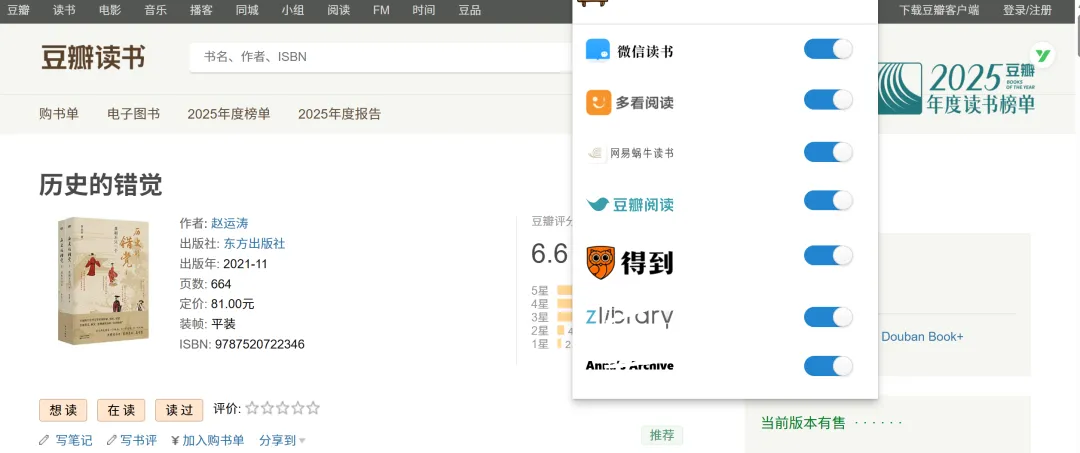Open 音乐 in the top nav

[x=156, y=10]
